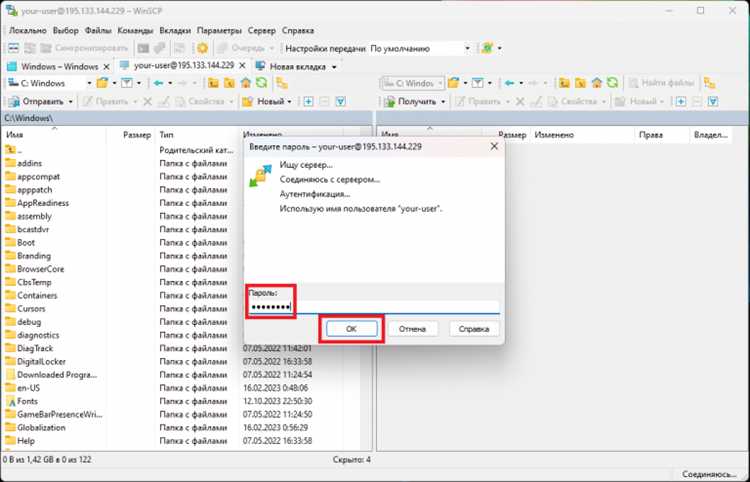This screenshot has width=750, height=482.
Task: Expand the back history arrow in local panel
Action: (170, 83)
